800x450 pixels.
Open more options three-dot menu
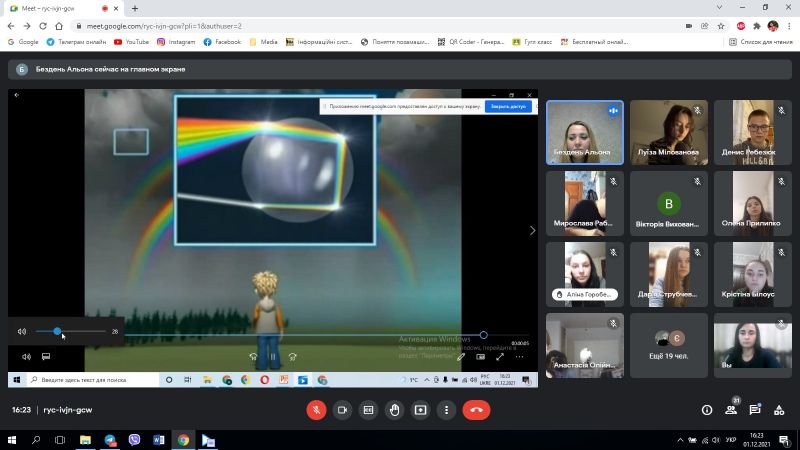(x=446, y=410)
